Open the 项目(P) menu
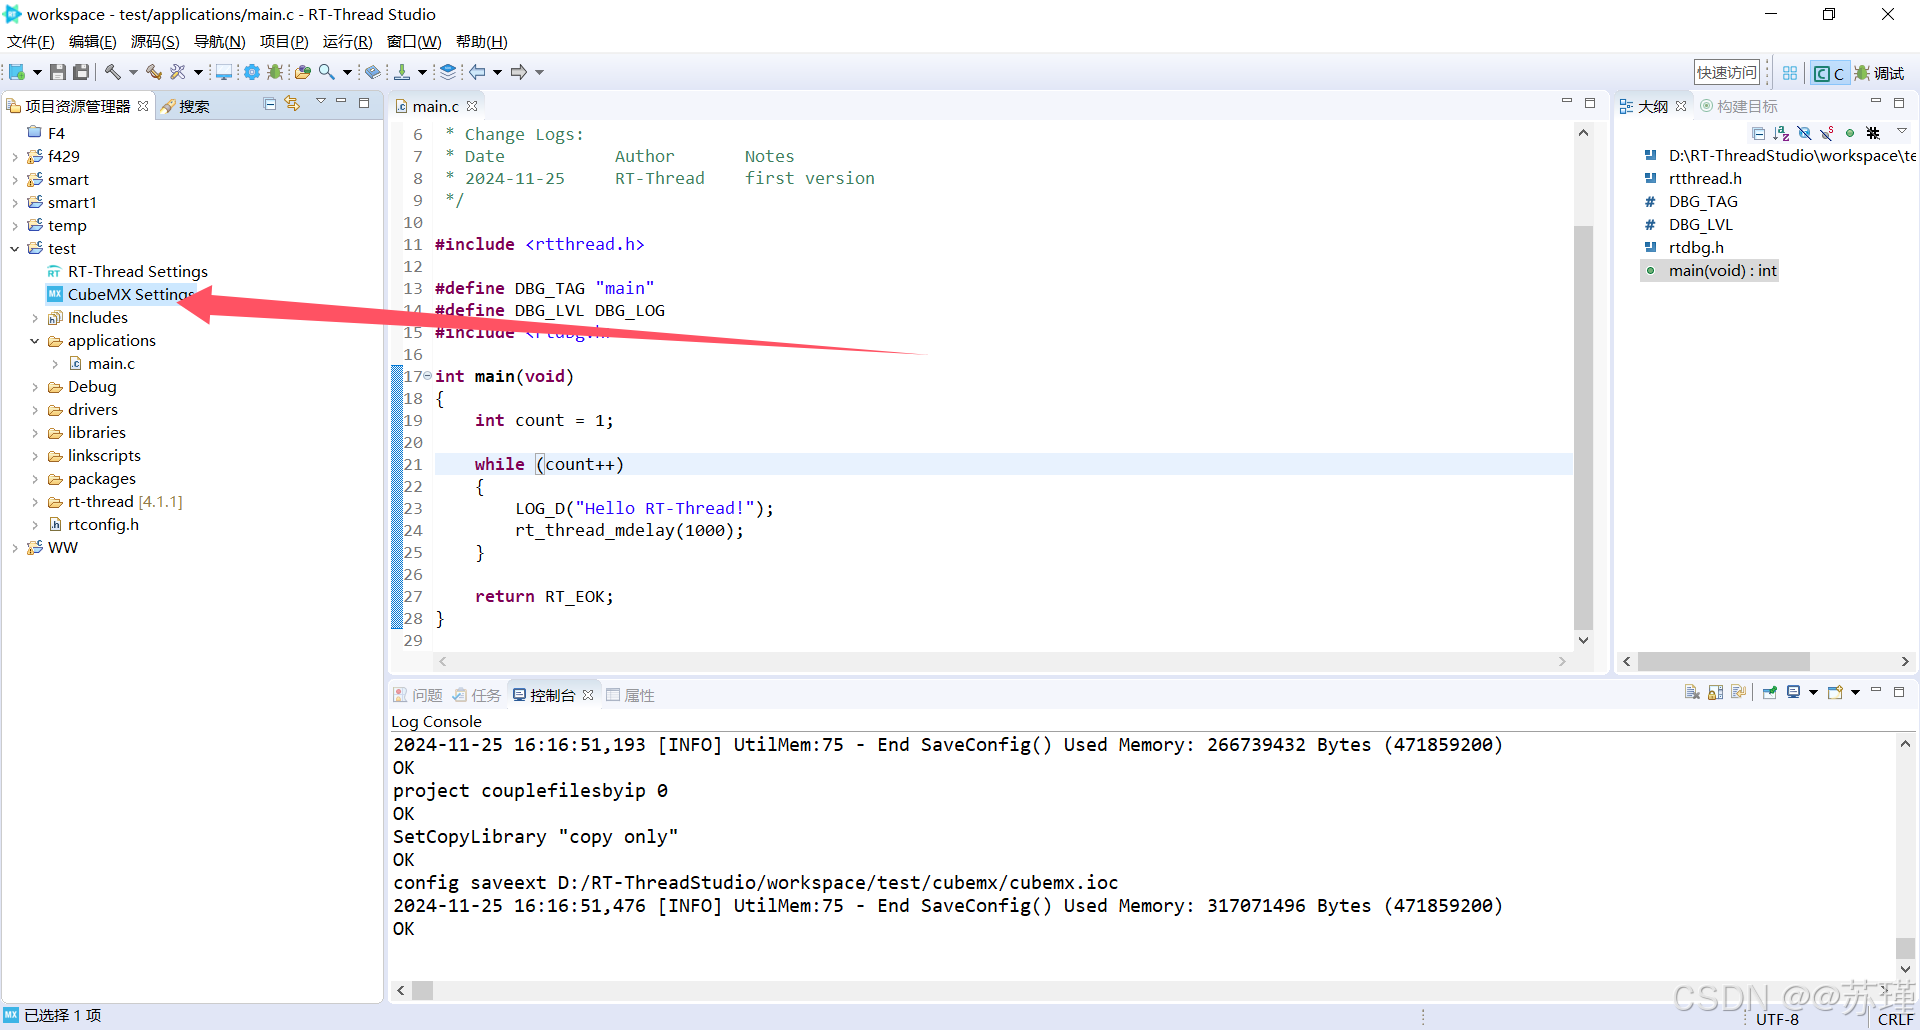 tap(284, 42)
